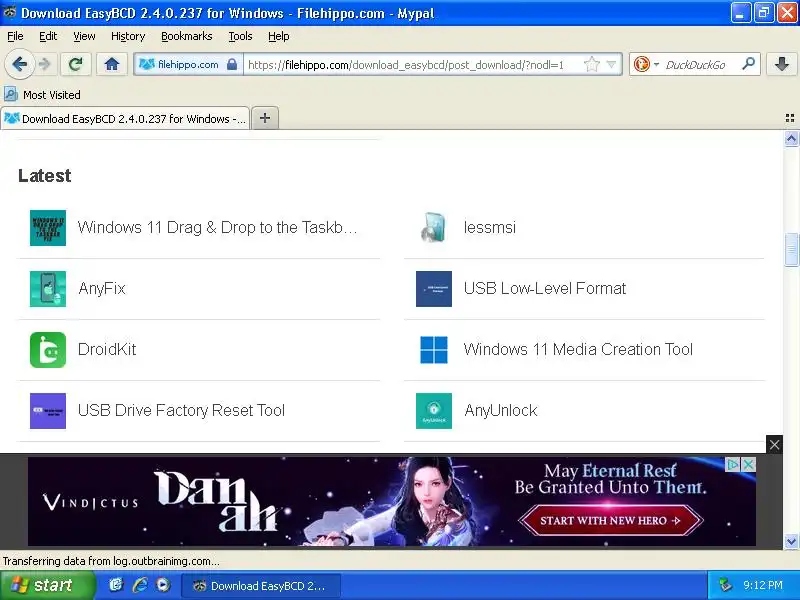Open the downloads arrow button

(781, 64)
